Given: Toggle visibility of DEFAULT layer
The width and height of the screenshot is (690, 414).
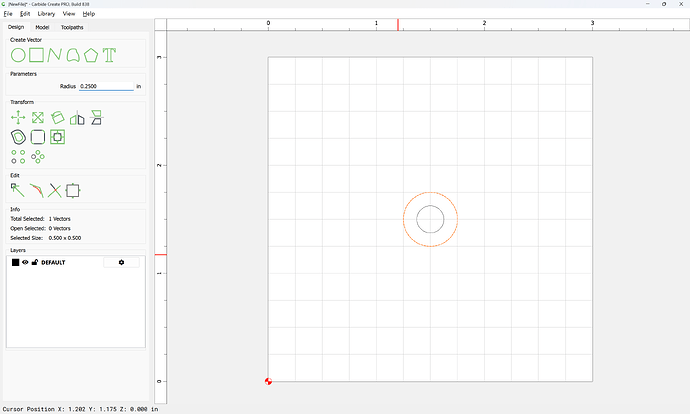Looking at the screenshot, I should (x=25, y=262).
